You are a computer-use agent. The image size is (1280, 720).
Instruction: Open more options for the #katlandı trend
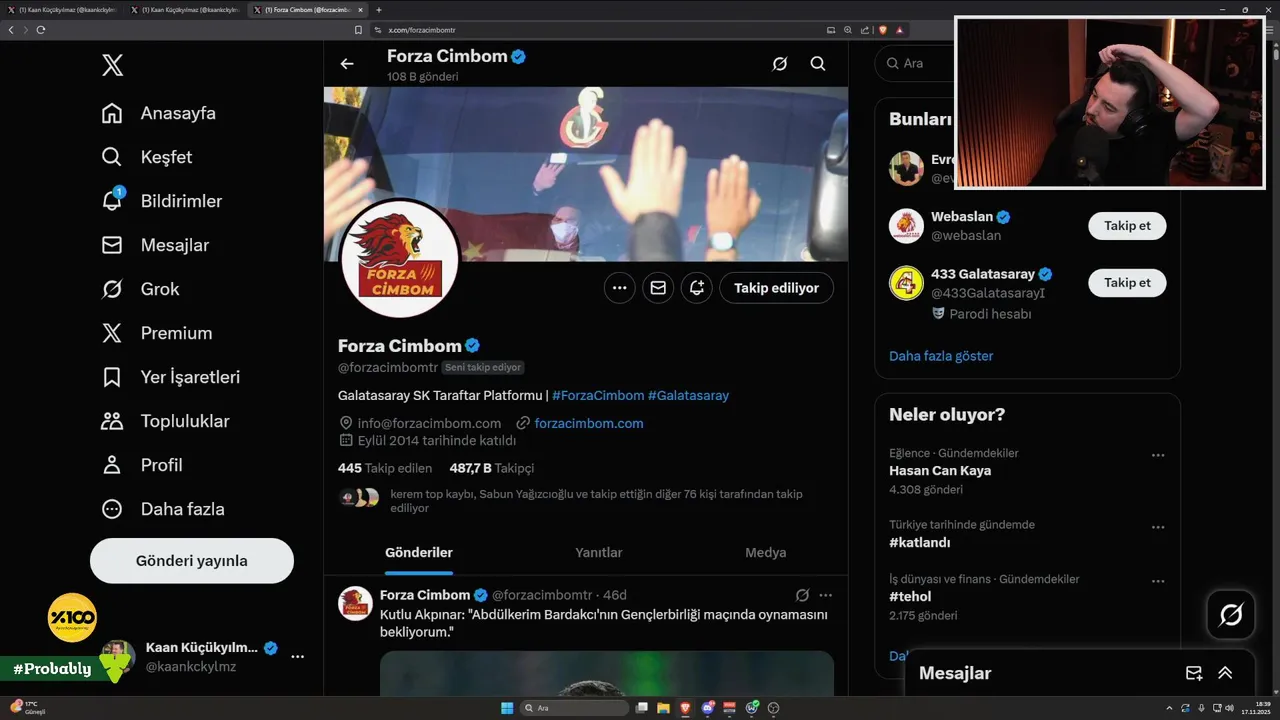(1158, 527)
